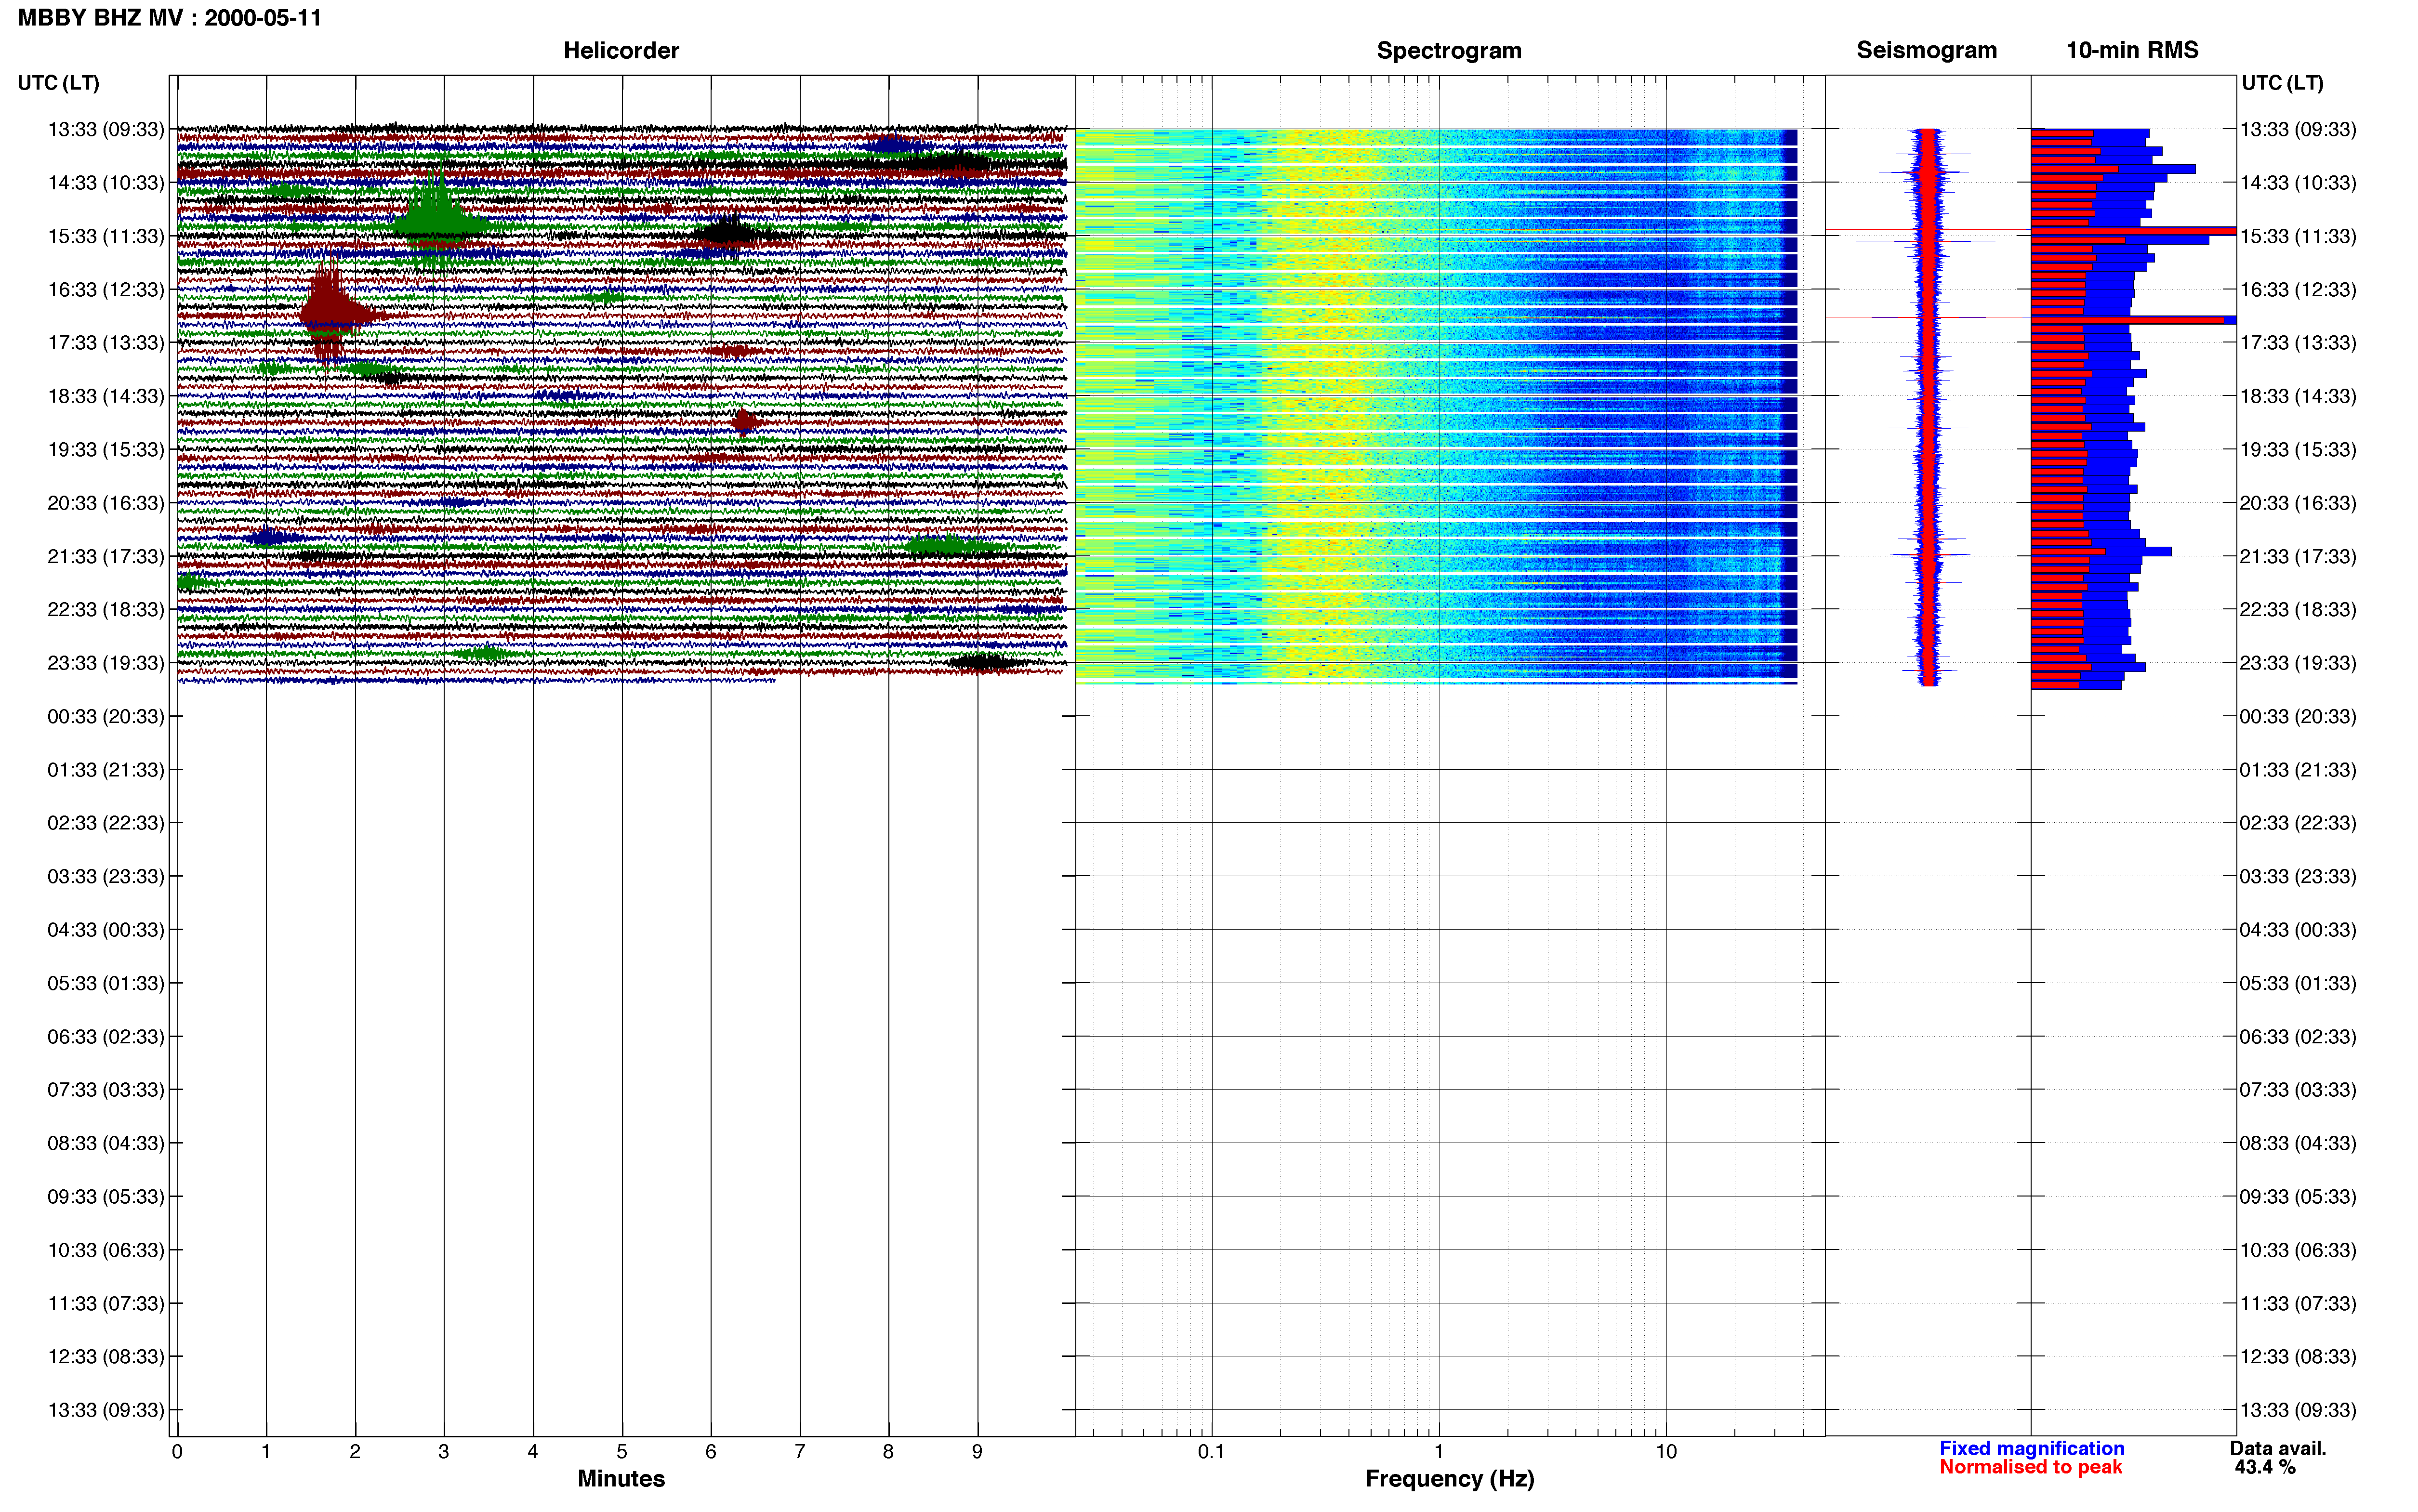The image size is (2418, 1512).
Task: Select the 'Seismogram' panel heading
Action: pos(1926,50)
